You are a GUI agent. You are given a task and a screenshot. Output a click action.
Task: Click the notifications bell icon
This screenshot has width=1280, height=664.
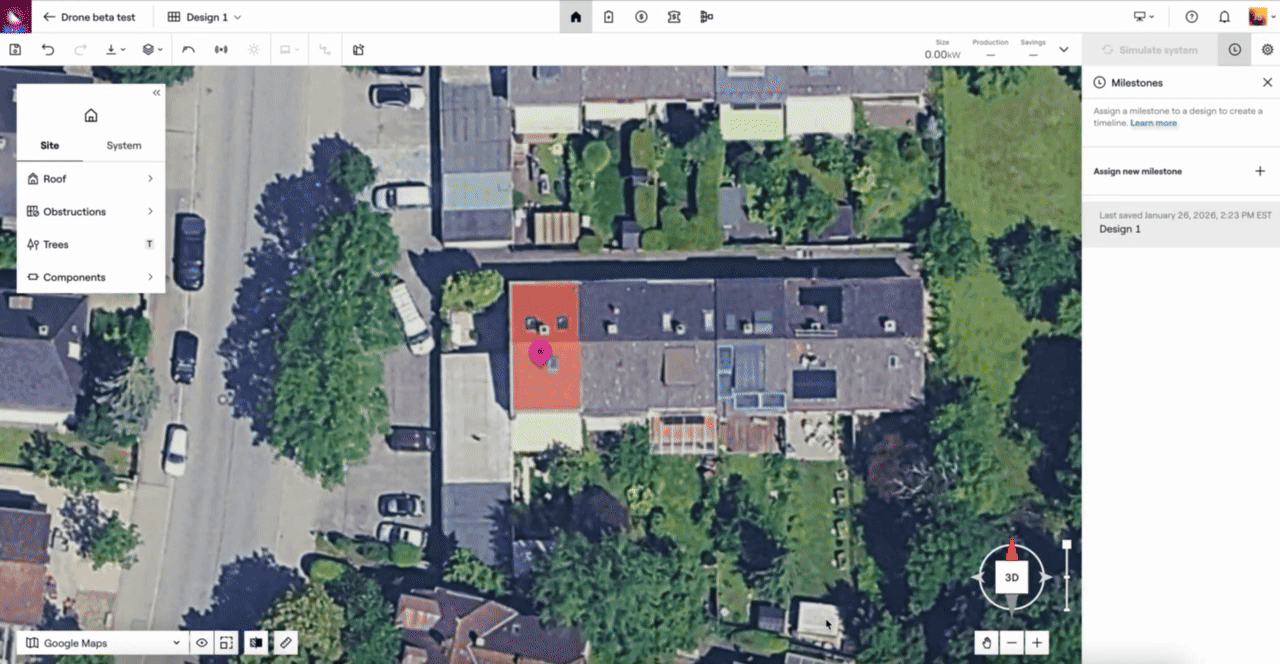click(1224, 17)
